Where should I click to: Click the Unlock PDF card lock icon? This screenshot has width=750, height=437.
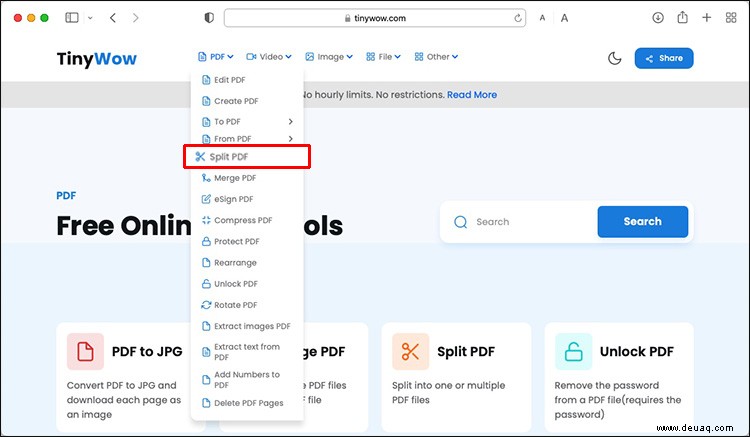[574, 351]
